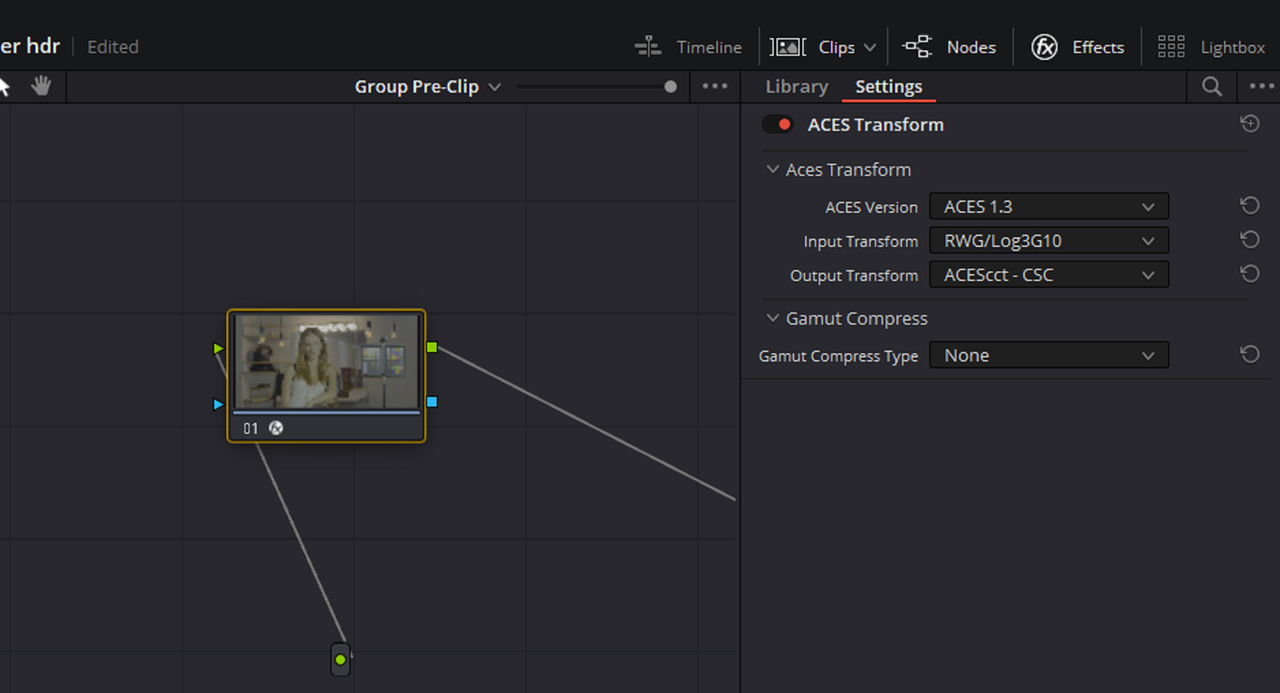Image resolution: width=1280 pixels, height=693 pixels.
Task: Open effects panel options menu
Action: click(1262, 87)
